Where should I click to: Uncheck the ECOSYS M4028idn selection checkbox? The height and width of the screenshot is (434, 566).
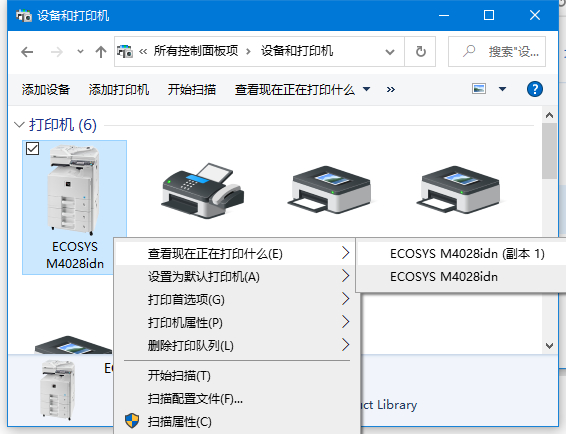click(32, 148)
